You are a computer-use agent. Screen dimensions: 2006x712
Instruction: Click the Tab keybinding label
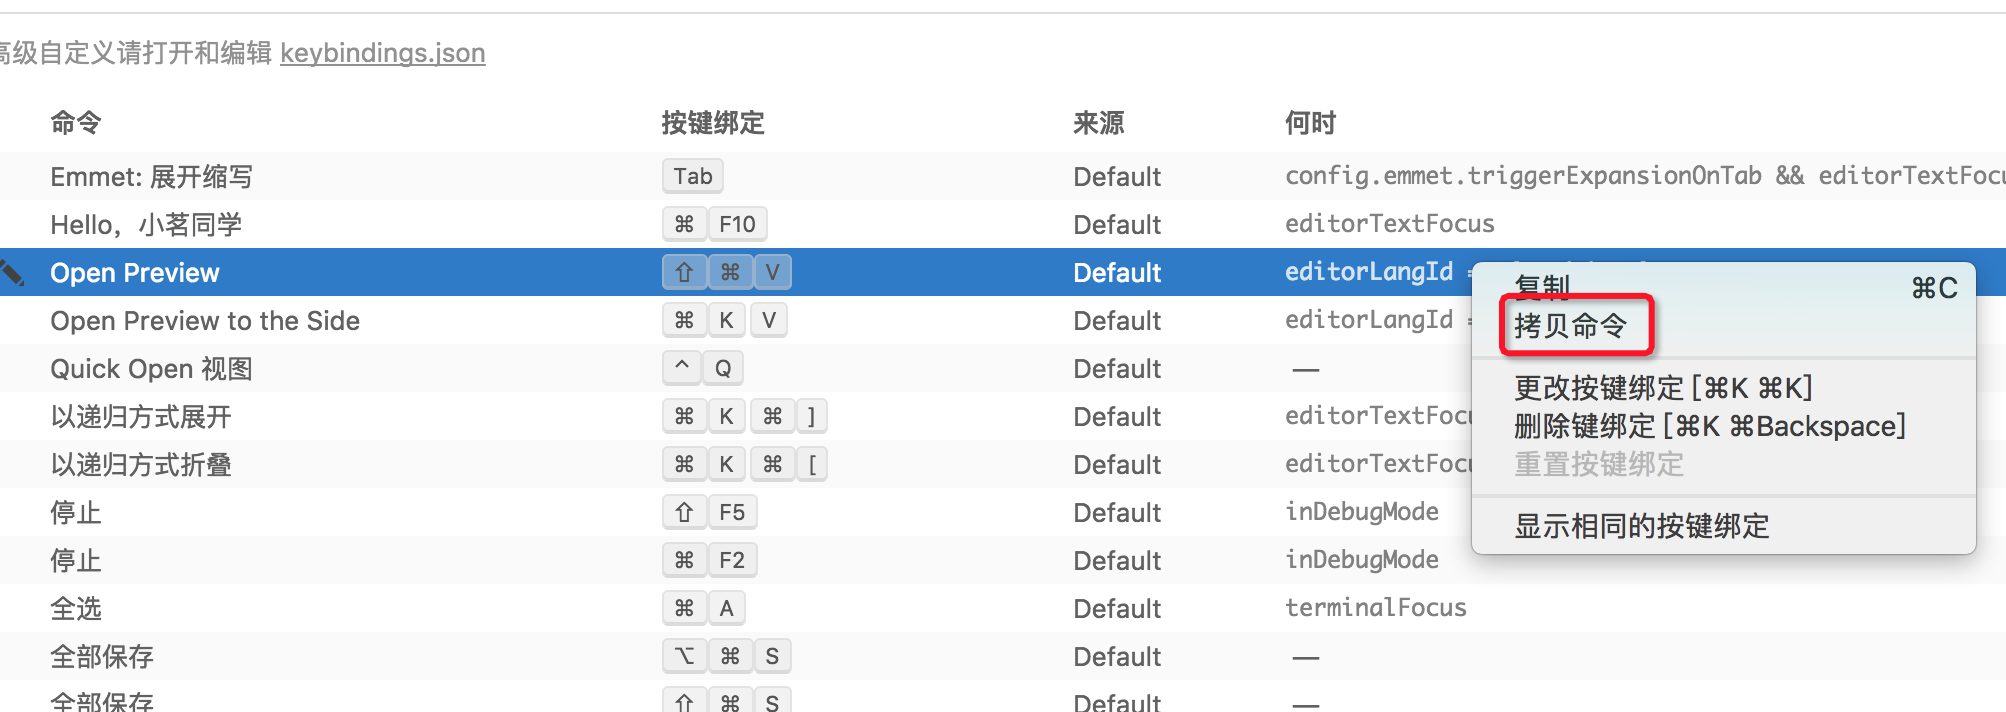[692, 176]
